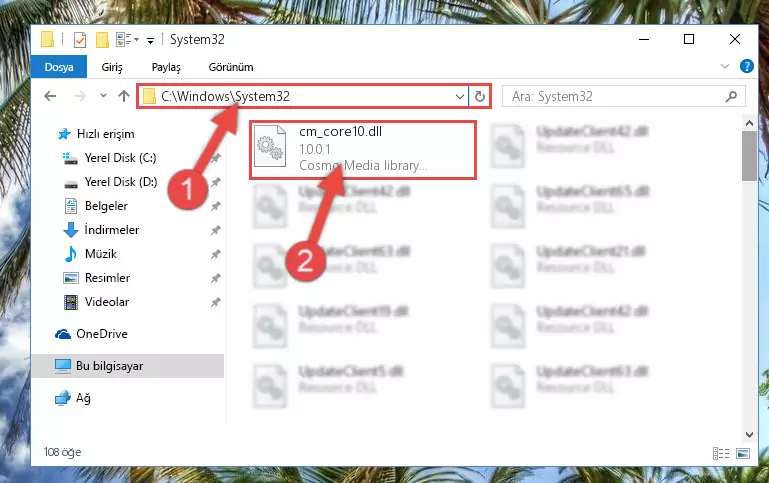Open the Dosya menu tab
This screenshot has width=769, height=483.
click(x=59, y=67)
